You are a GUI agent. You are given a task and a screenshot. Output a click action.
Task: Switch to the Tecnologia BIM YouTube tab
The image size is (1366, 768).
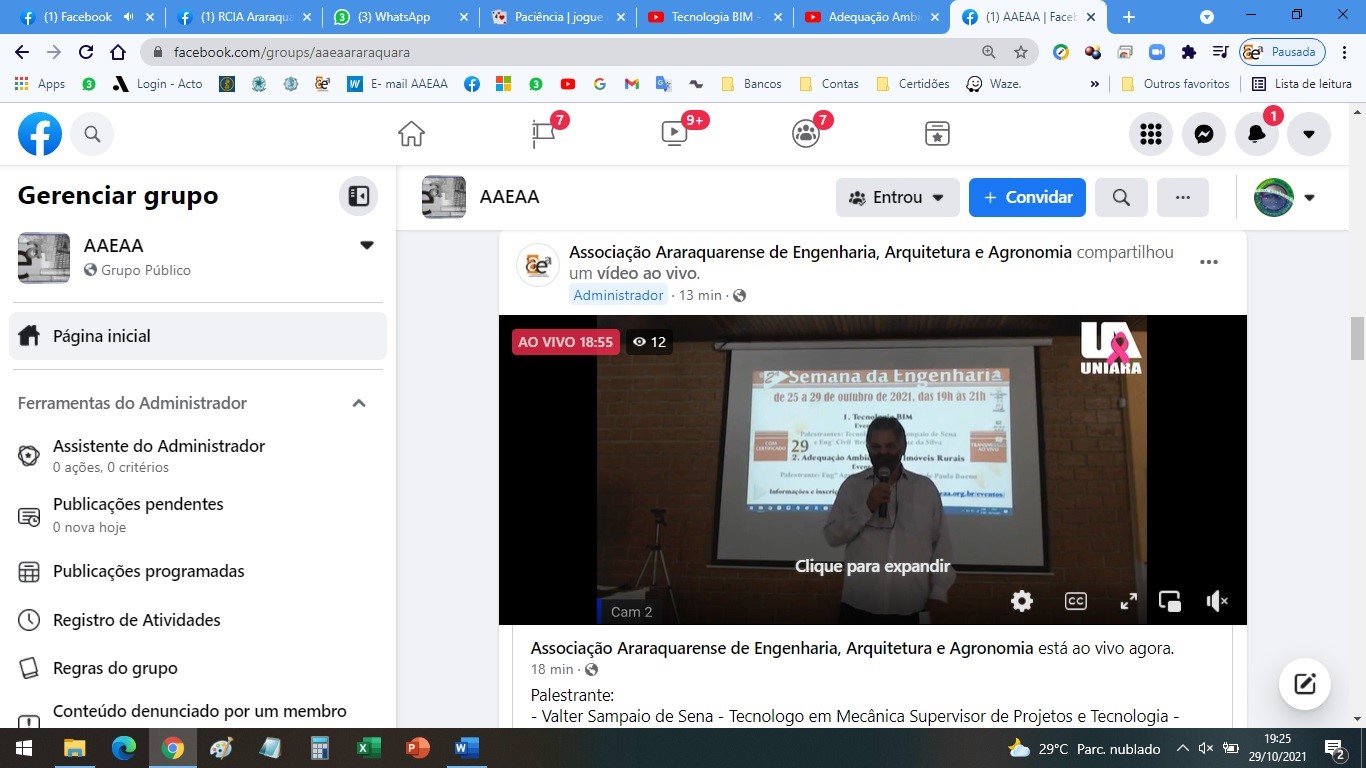coord(714,17)
